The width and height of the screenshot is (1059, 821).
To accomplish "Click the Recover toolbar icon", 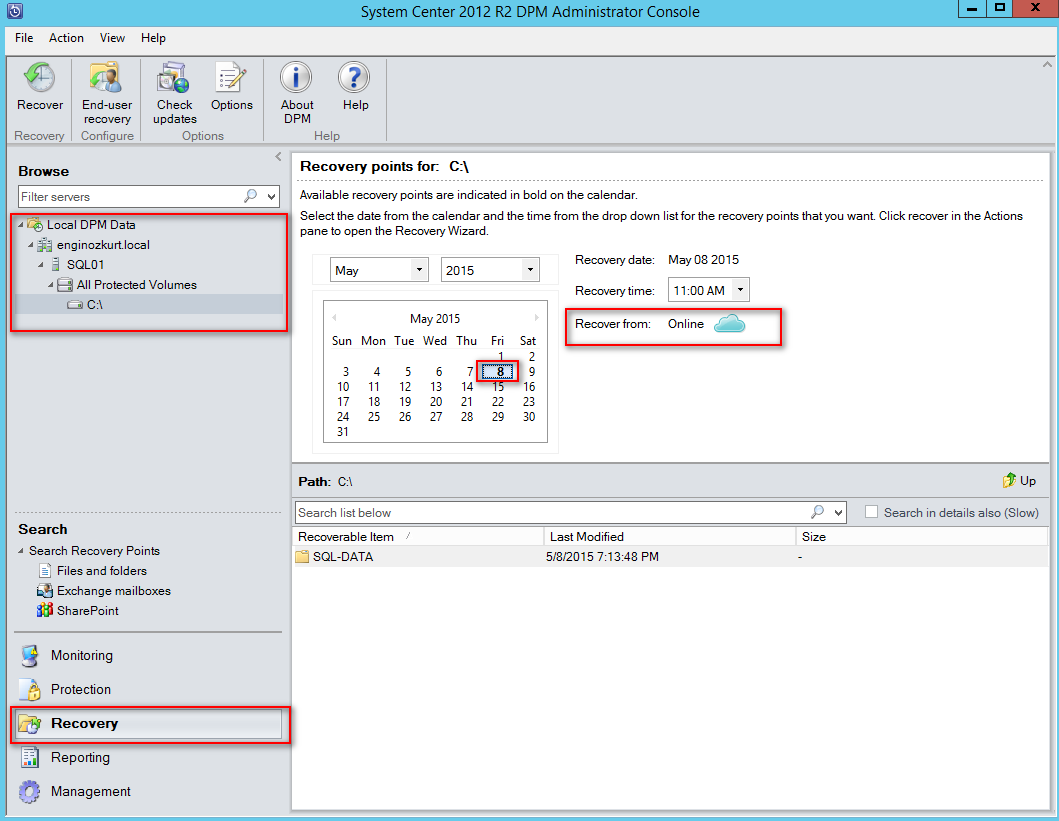I will click(40, 80).
